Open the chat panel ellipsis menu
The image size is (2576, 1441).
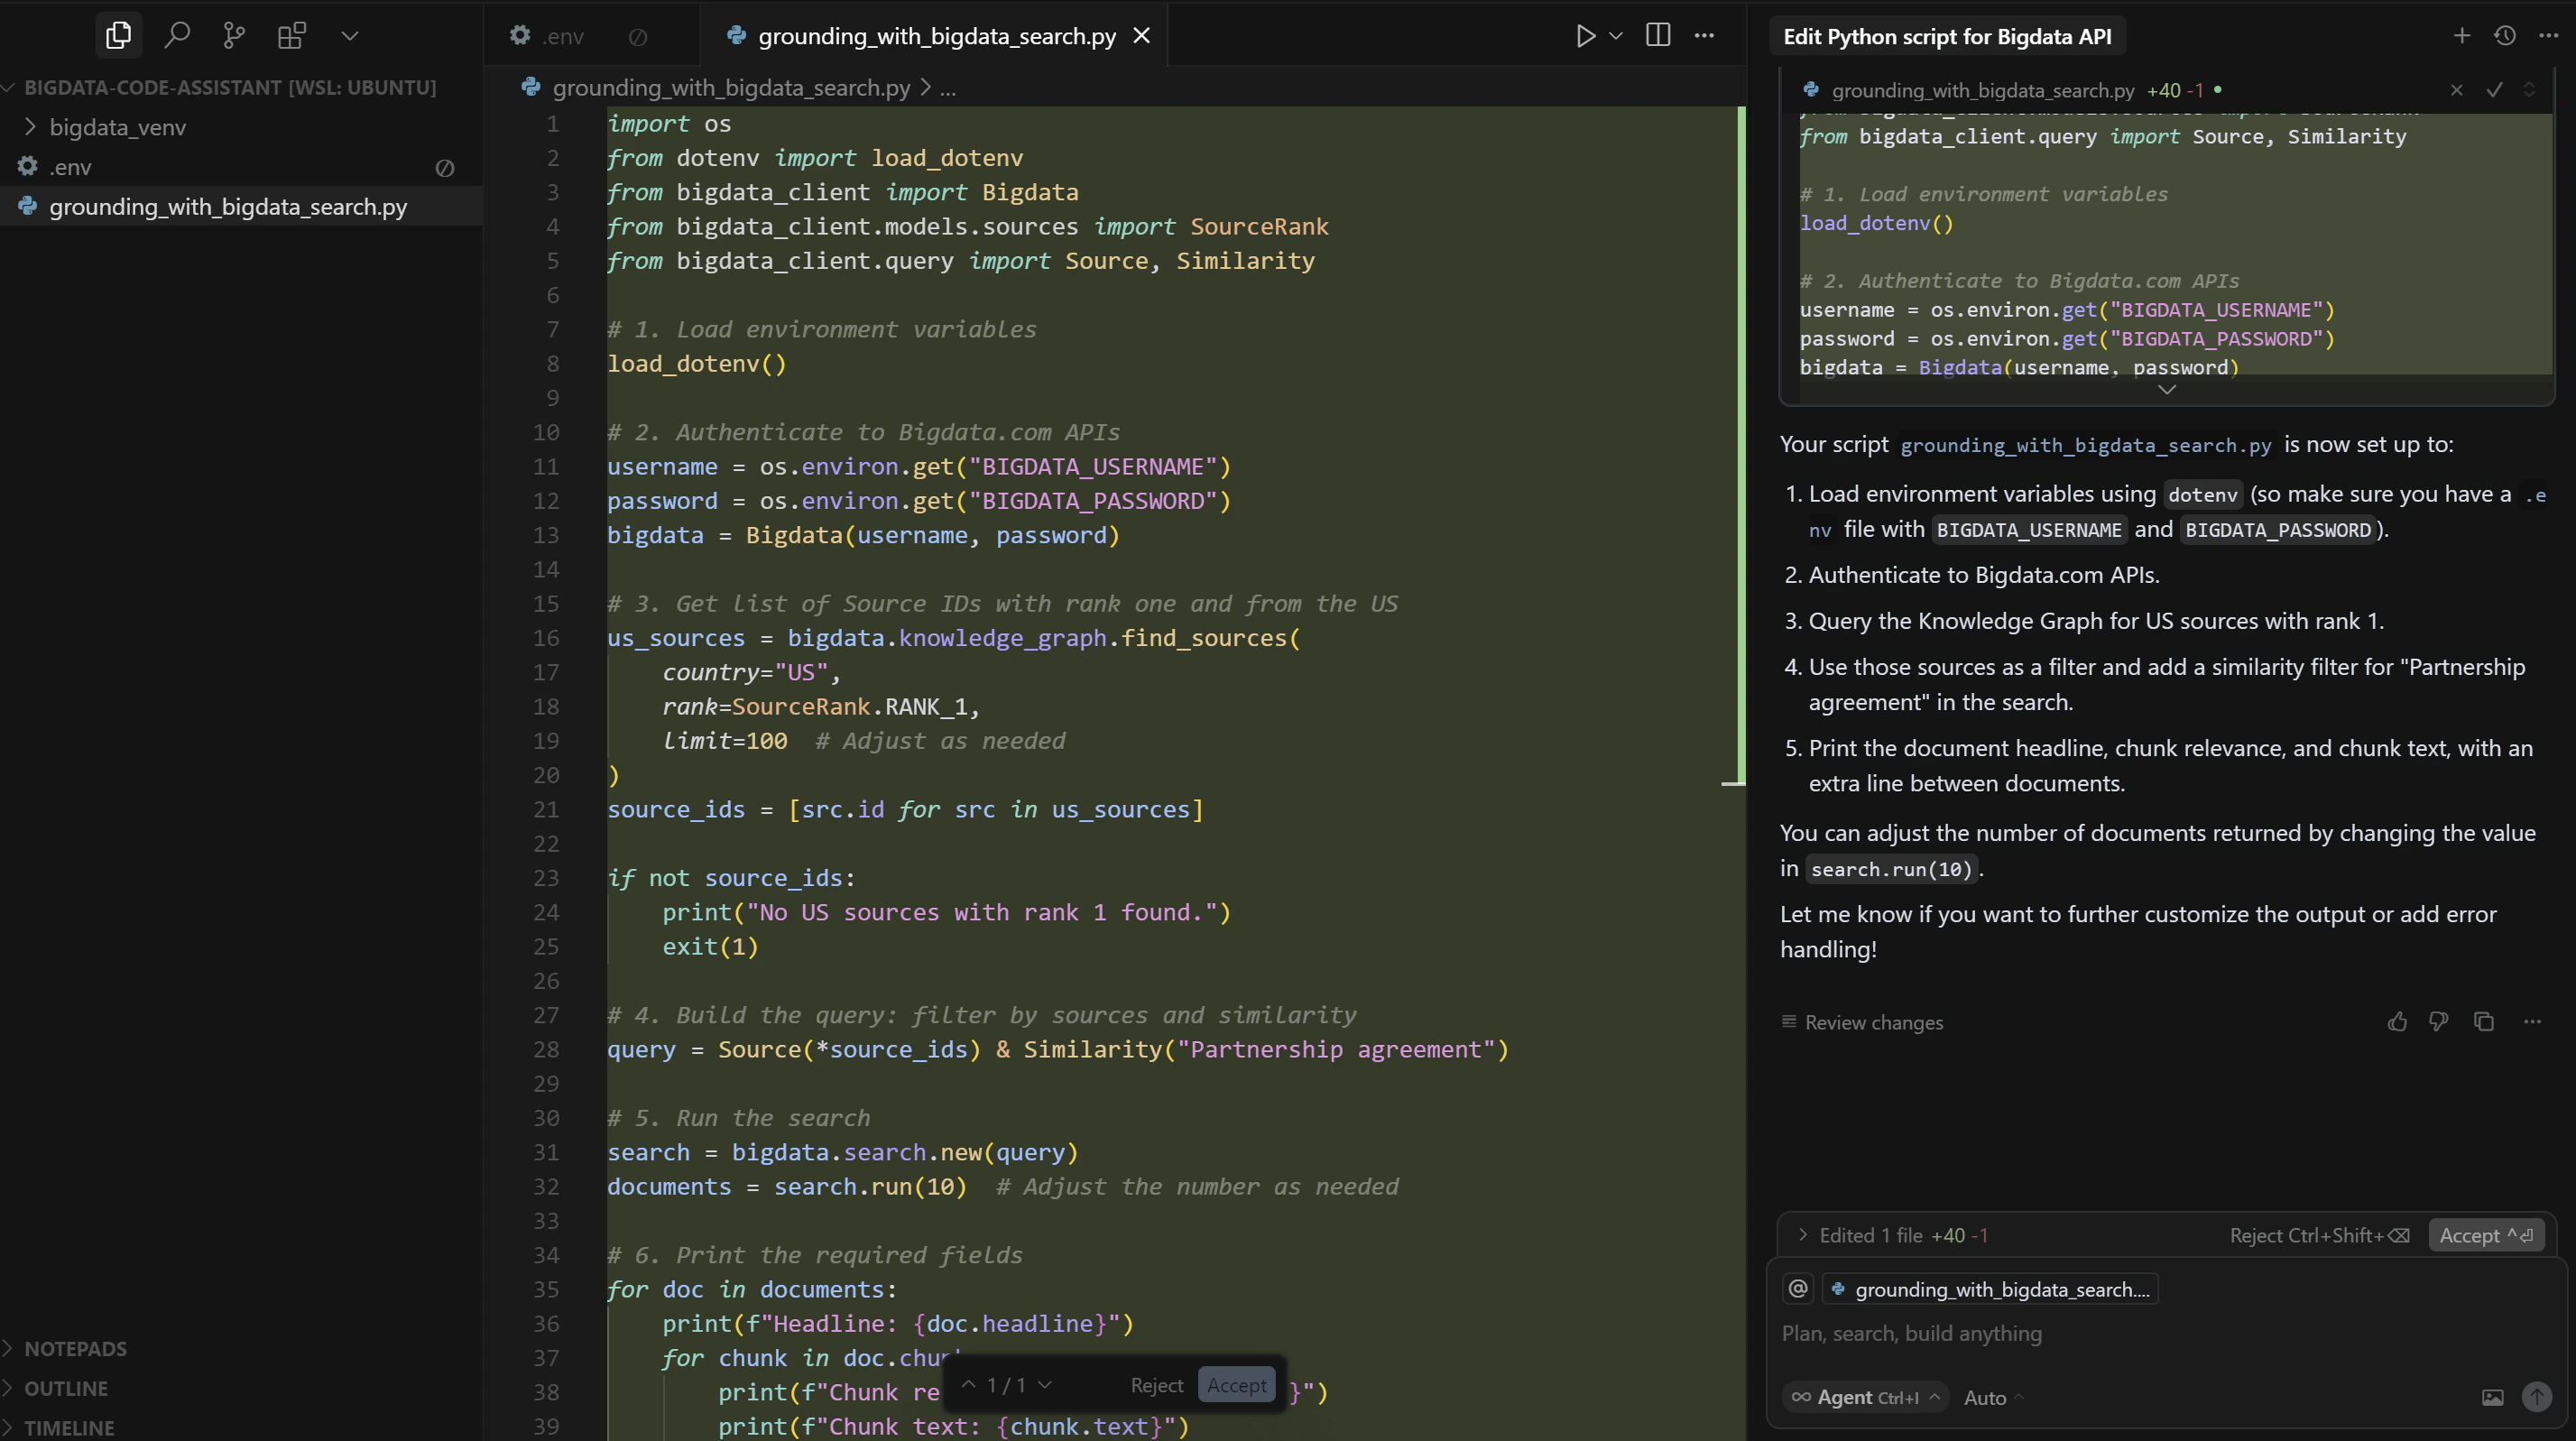click(2548, 36)
